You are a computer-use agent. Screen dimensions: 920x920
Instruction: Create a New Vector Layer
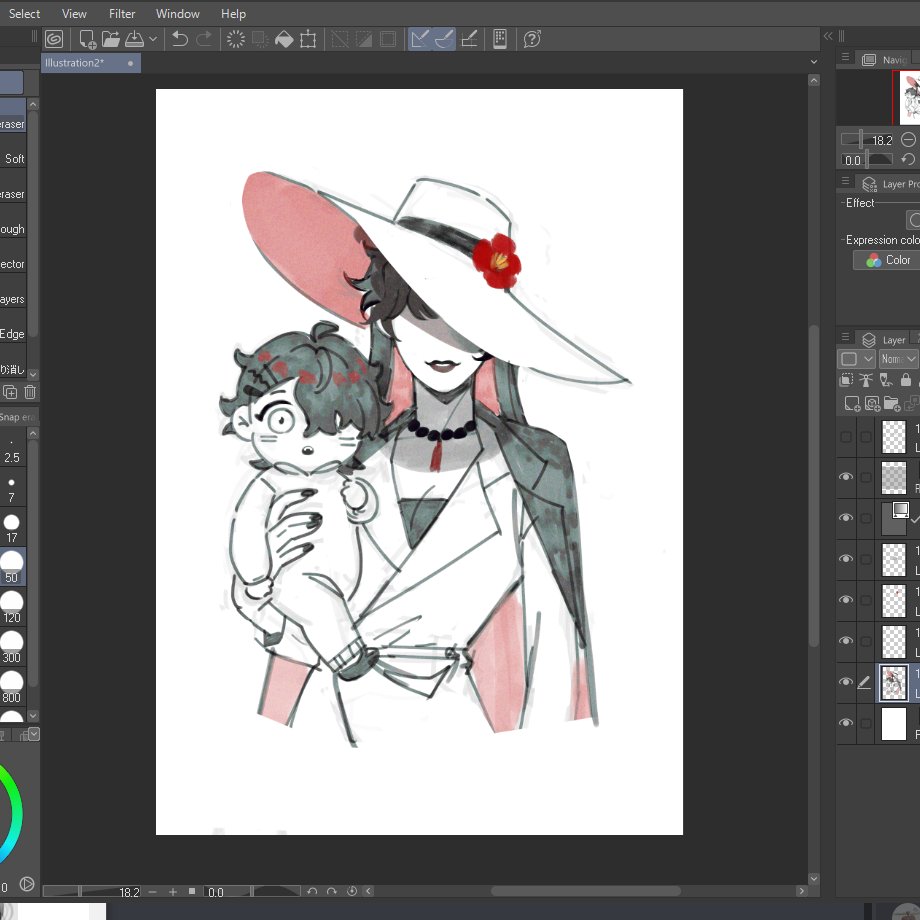click(x=872, y=403)
